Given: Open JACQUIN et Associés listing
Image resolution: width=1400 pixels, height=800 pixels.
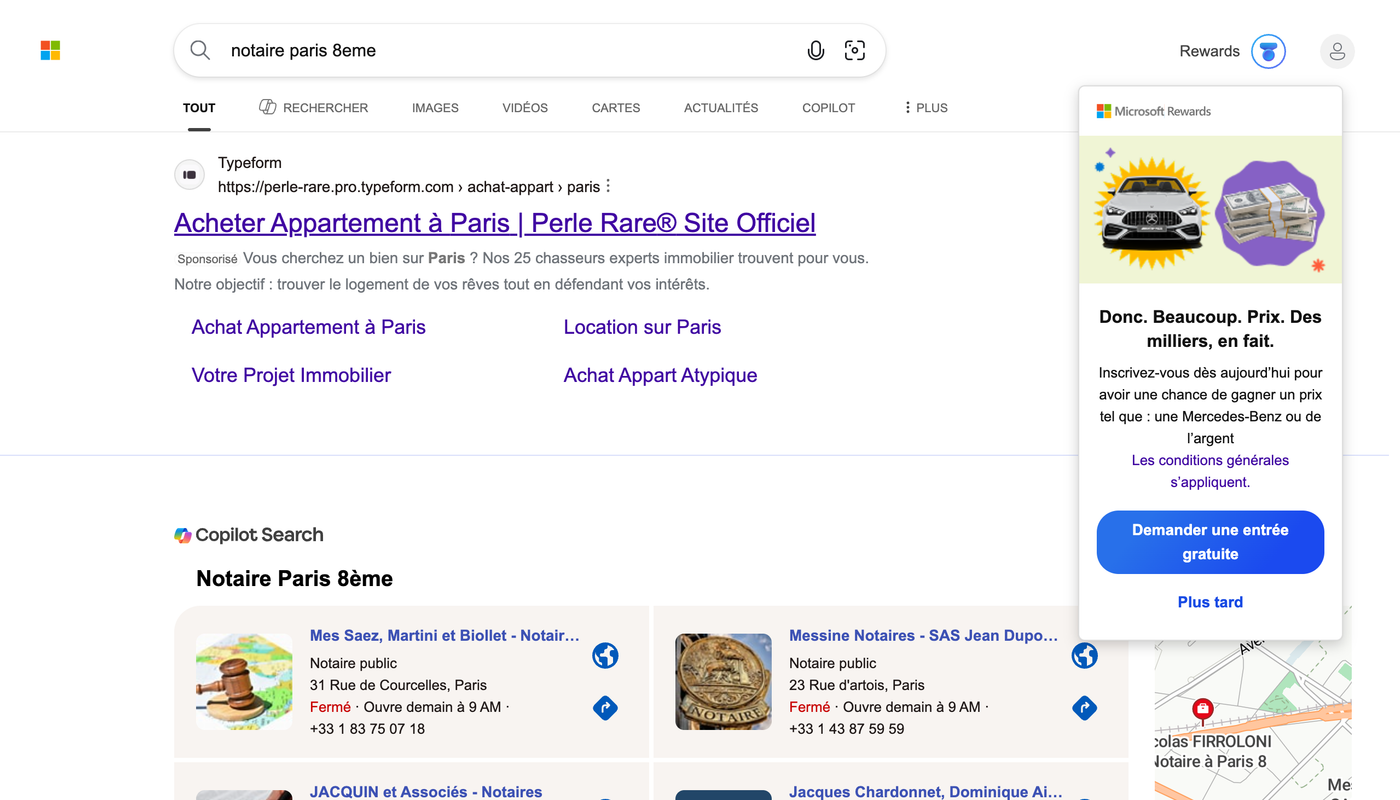Looking at the screenshot, I should point(426,791).
